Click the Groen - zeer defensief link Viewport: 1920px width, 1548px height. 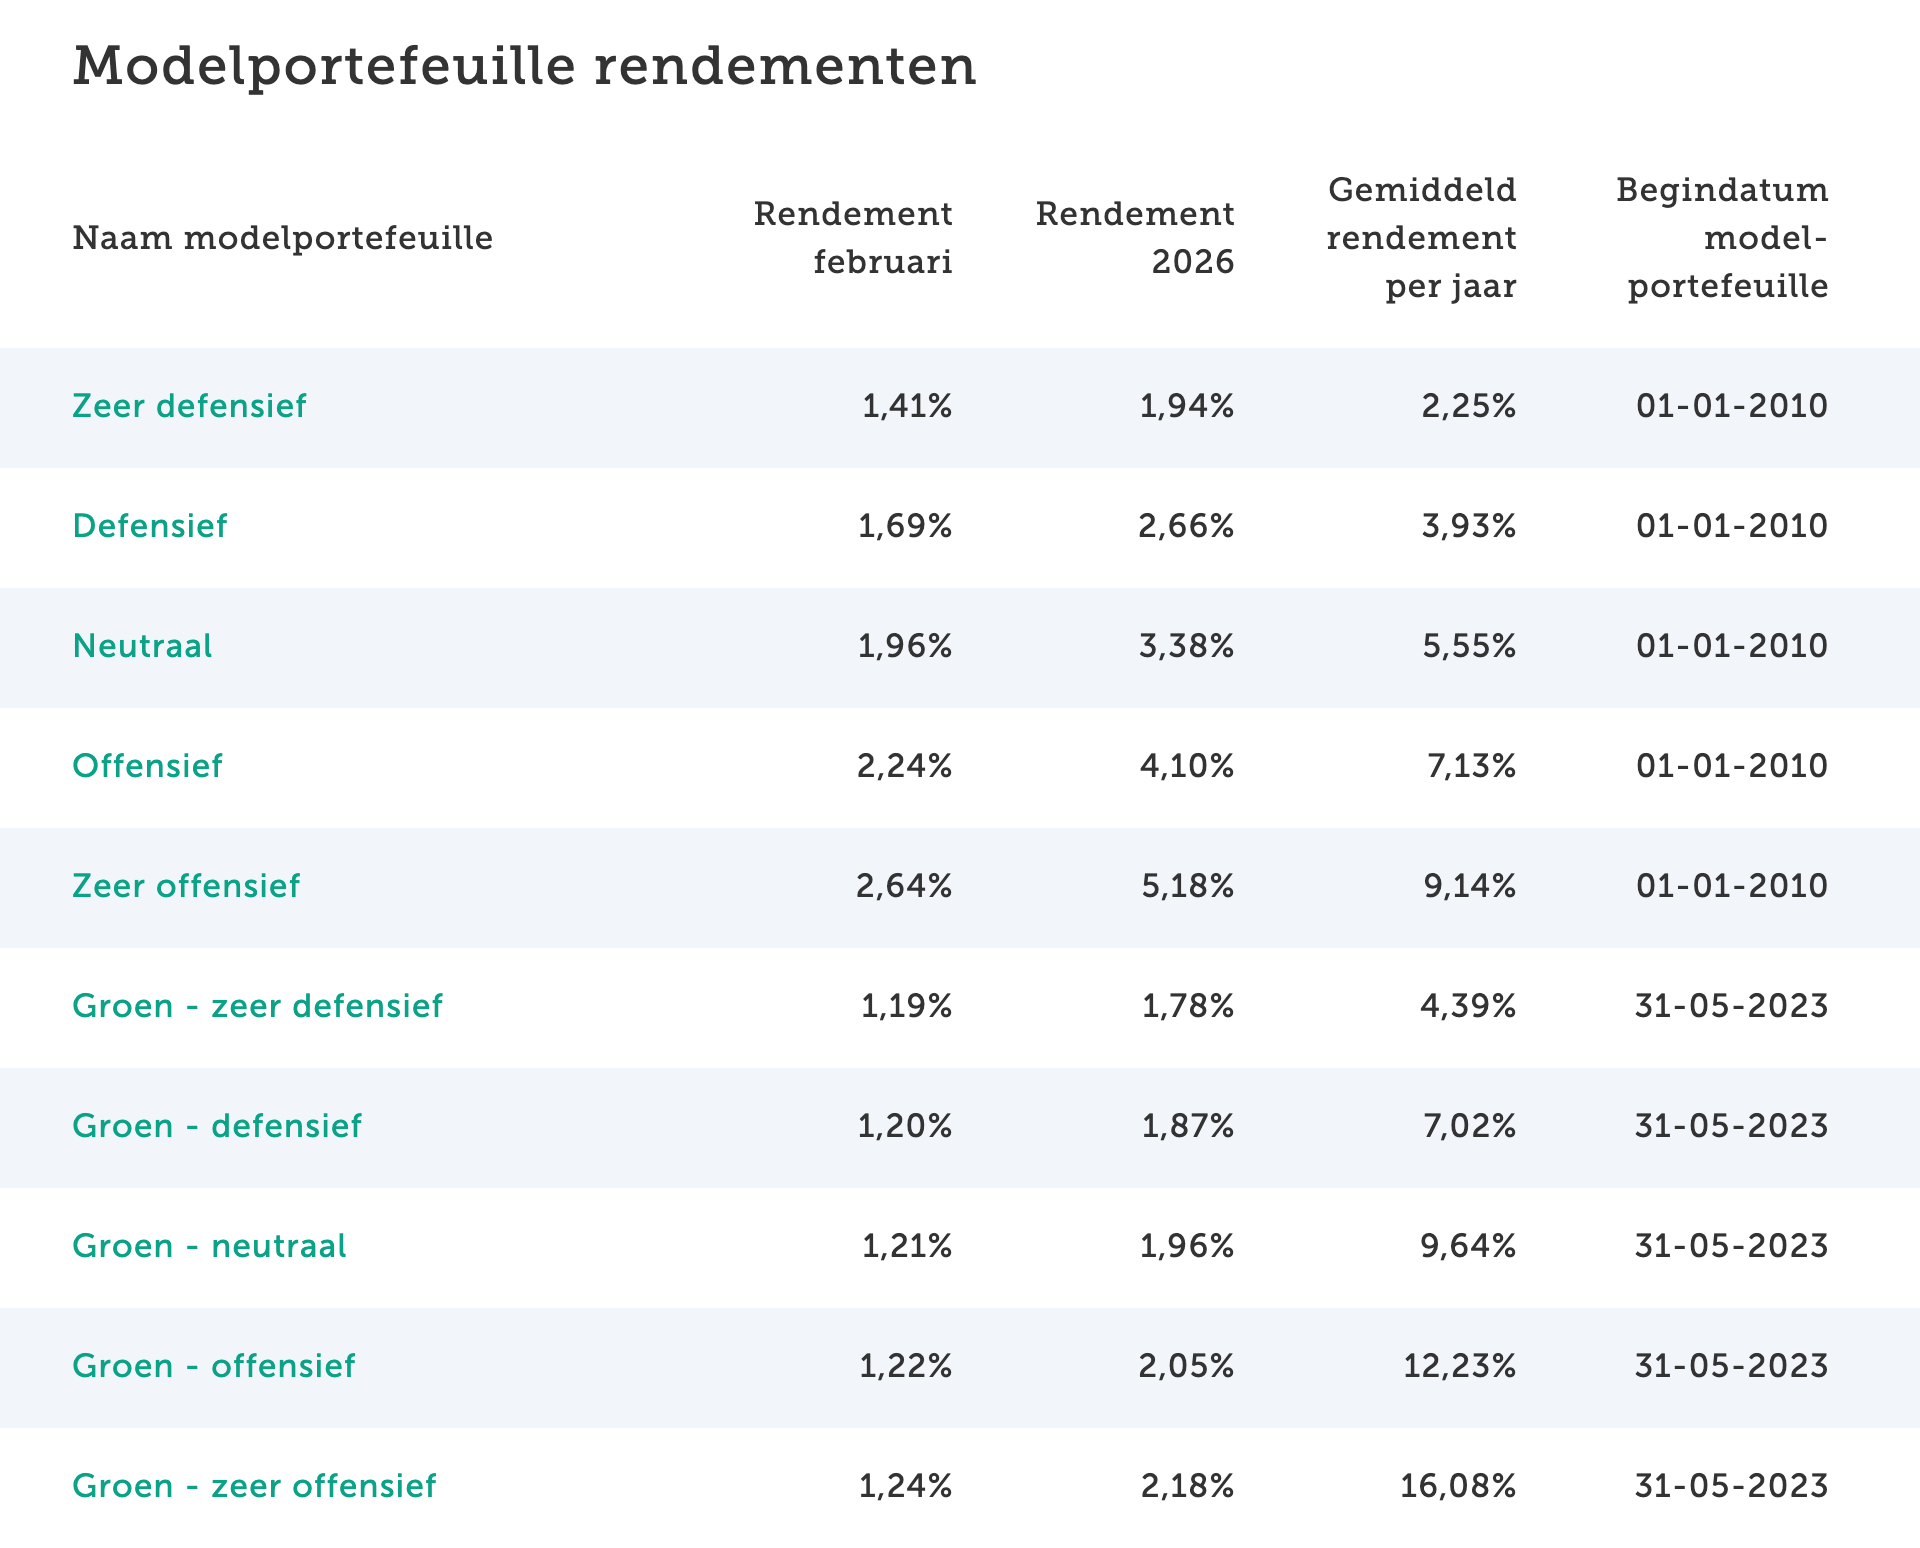coord(257,1006)
